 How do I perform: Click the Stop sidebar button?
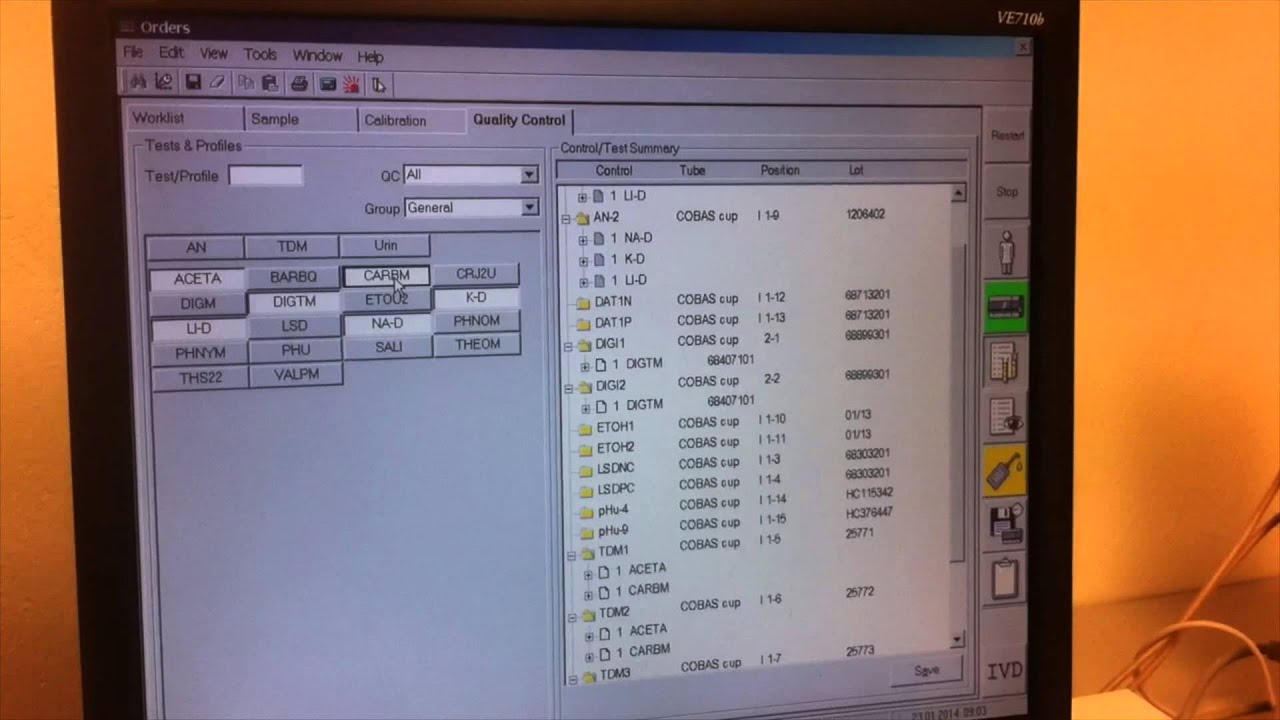1007,192
